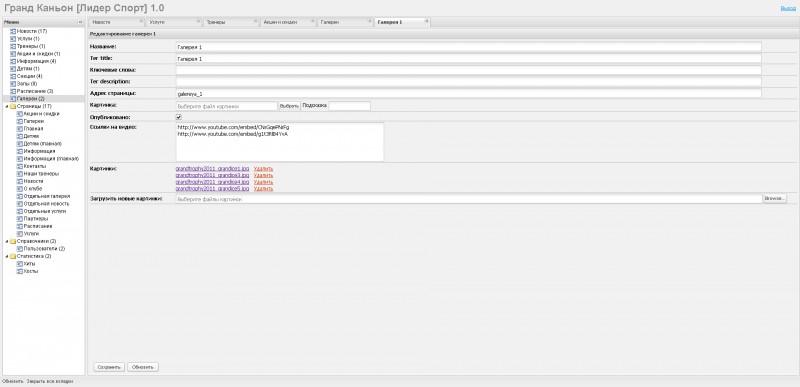Click the icon next to Залы (8)

[x=13, y=84]
